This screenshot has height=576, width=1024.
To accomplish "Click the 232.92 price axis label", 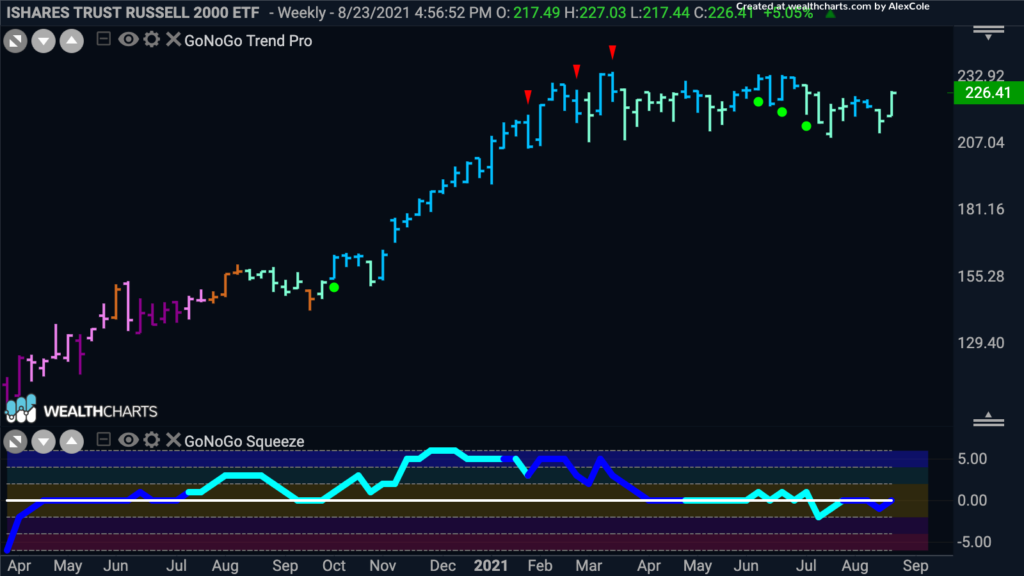I will 980,76.
